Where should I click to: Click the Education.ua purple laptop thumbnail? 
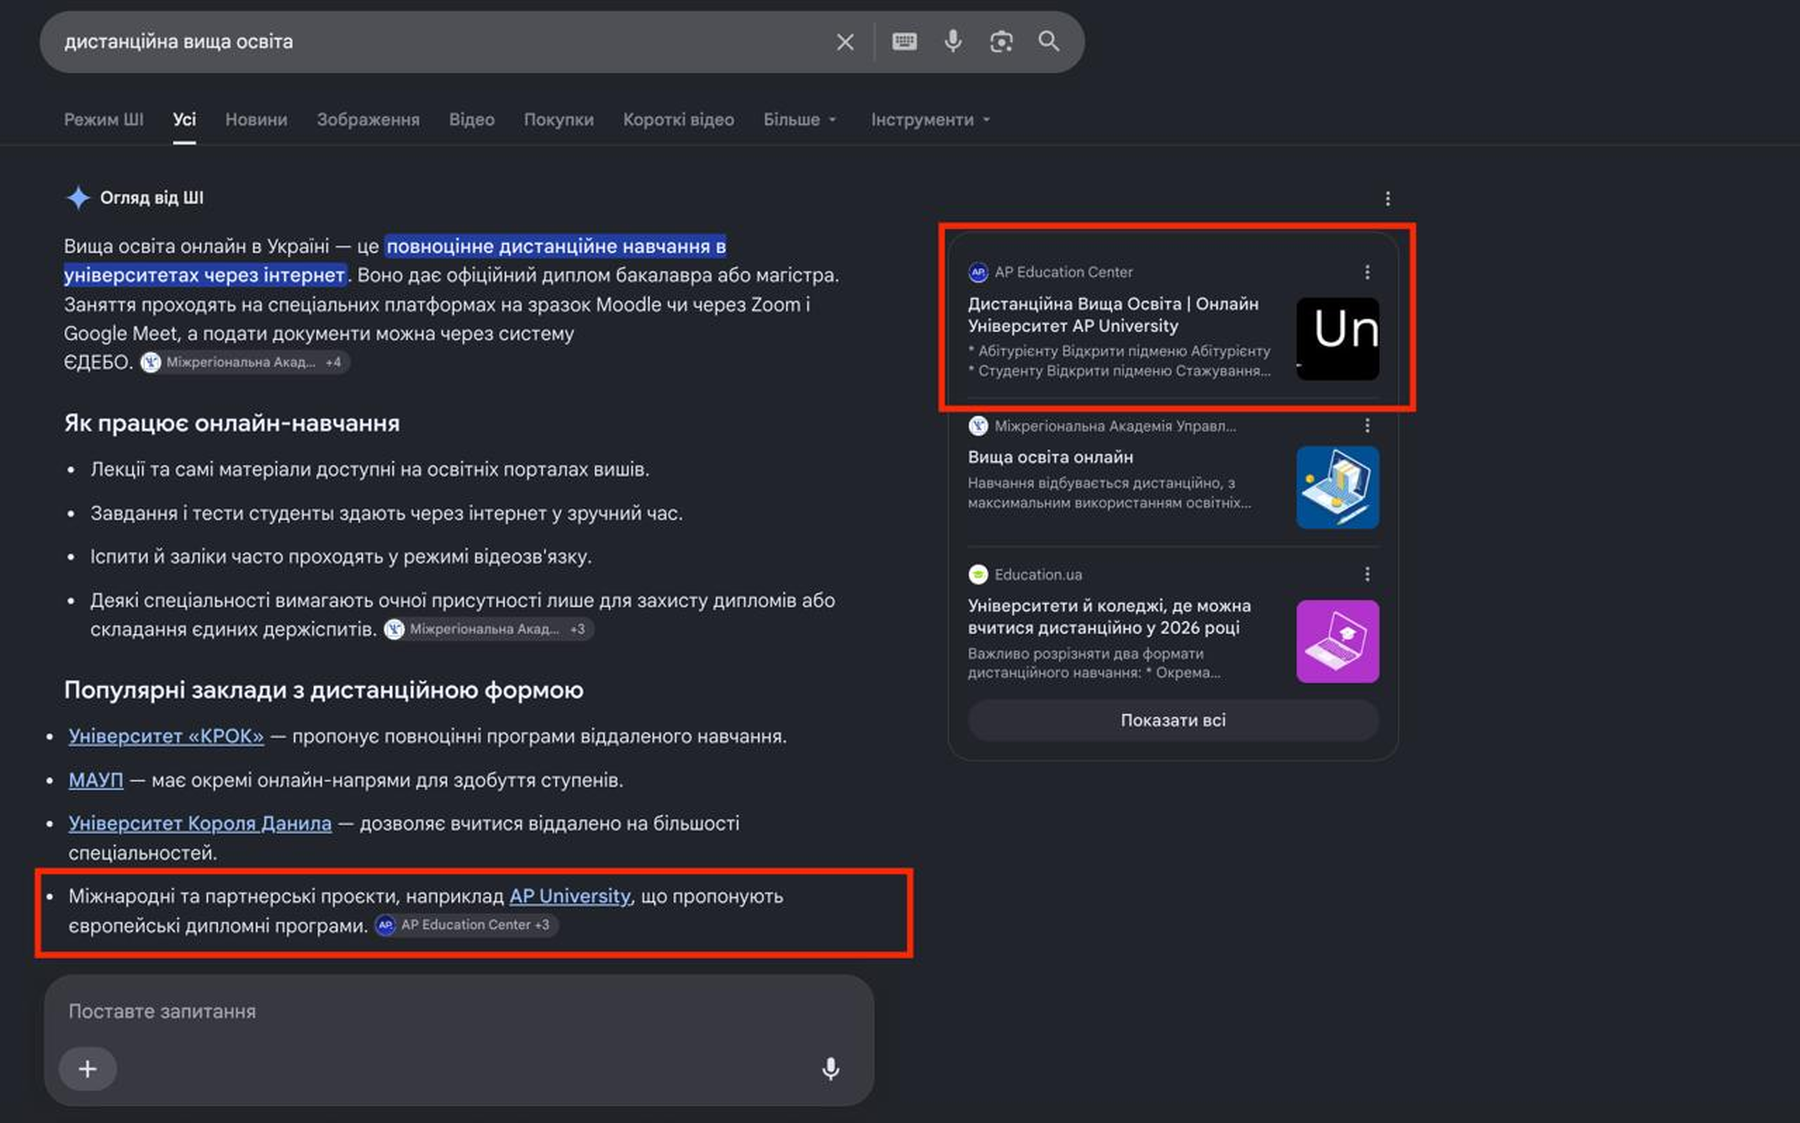[1338, 641]
